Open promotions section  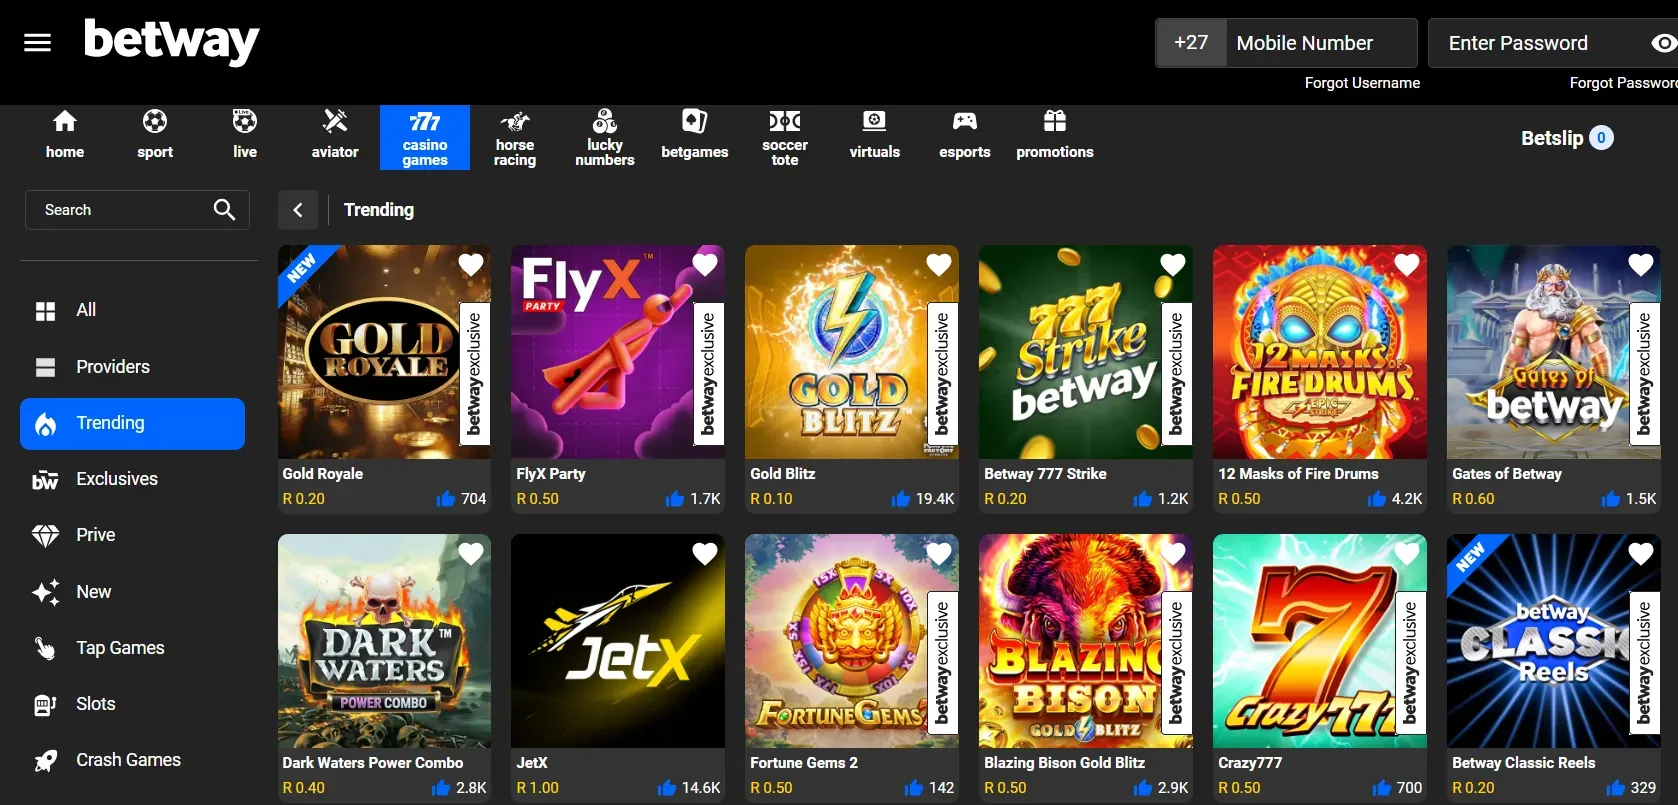[1055, 137]
